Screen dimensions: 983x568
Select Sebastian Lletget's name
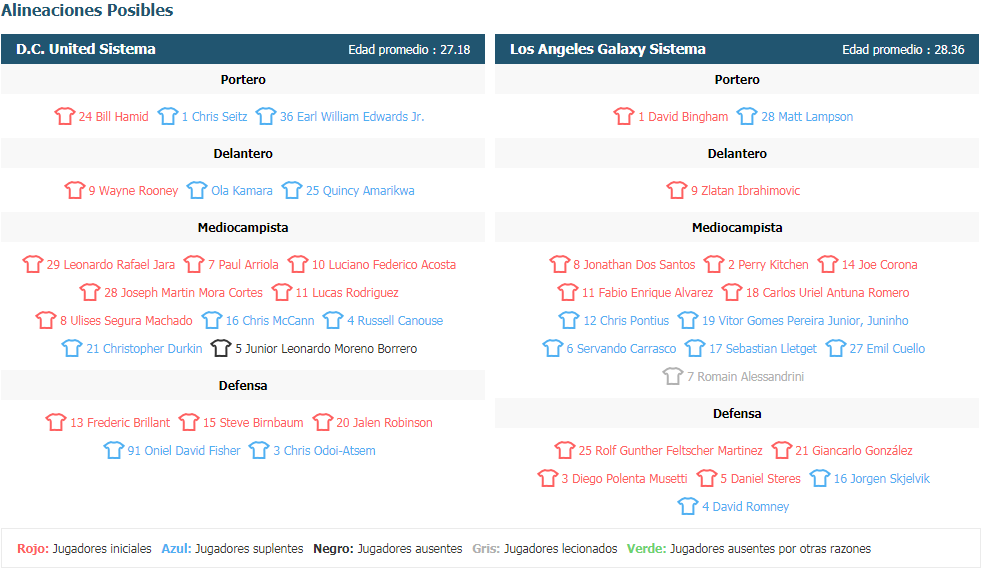[762, 349]
